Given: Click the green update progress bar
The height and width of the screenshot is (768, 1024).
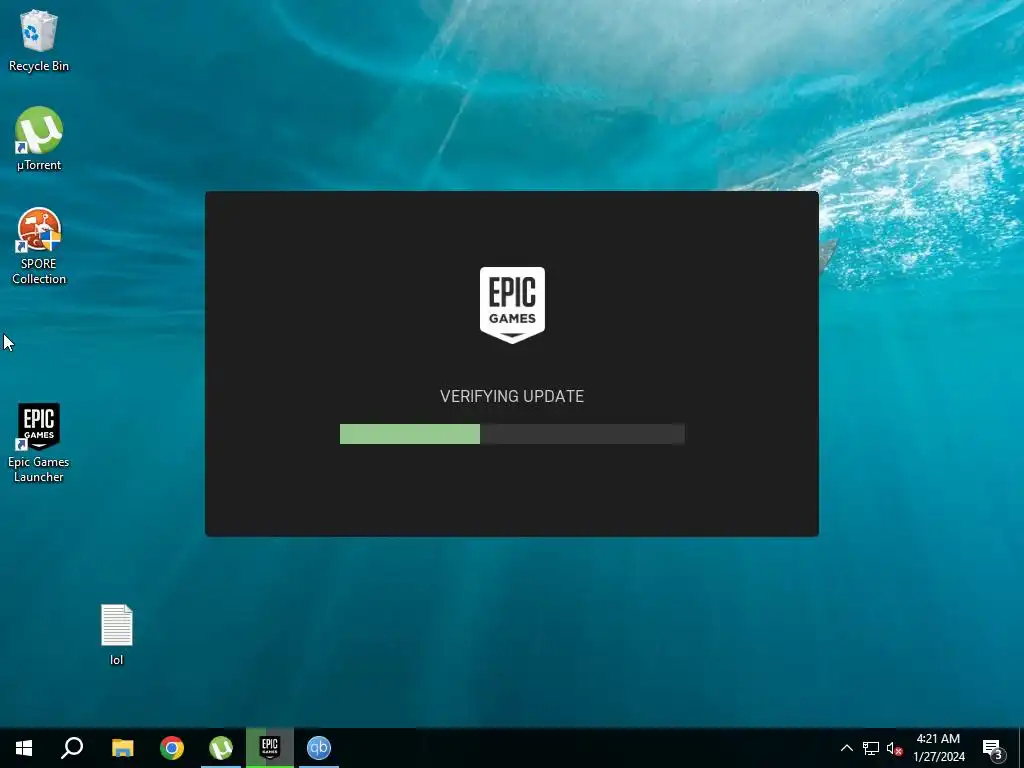Looking at the screenshot, I should pyautogui.click(x=512, y=434).
